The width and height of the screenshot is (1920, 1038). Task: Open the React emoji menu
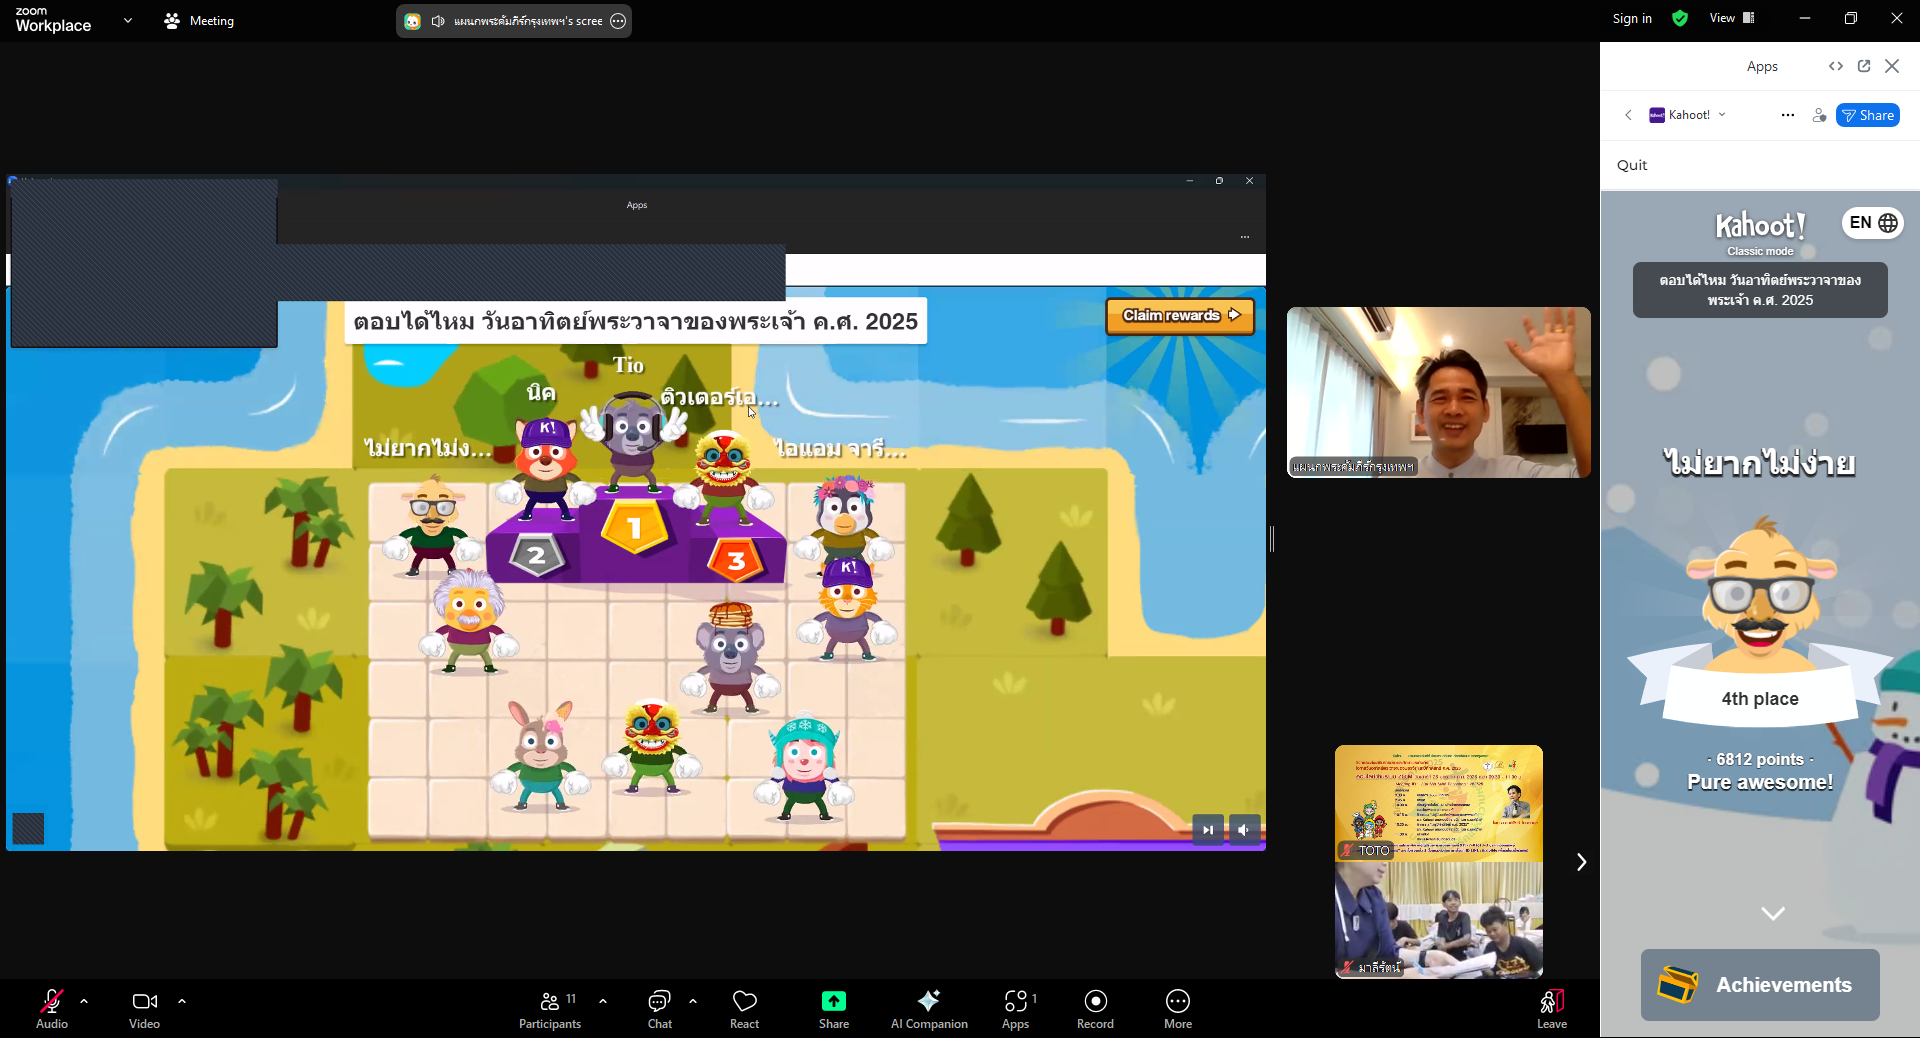[745, 1008]
